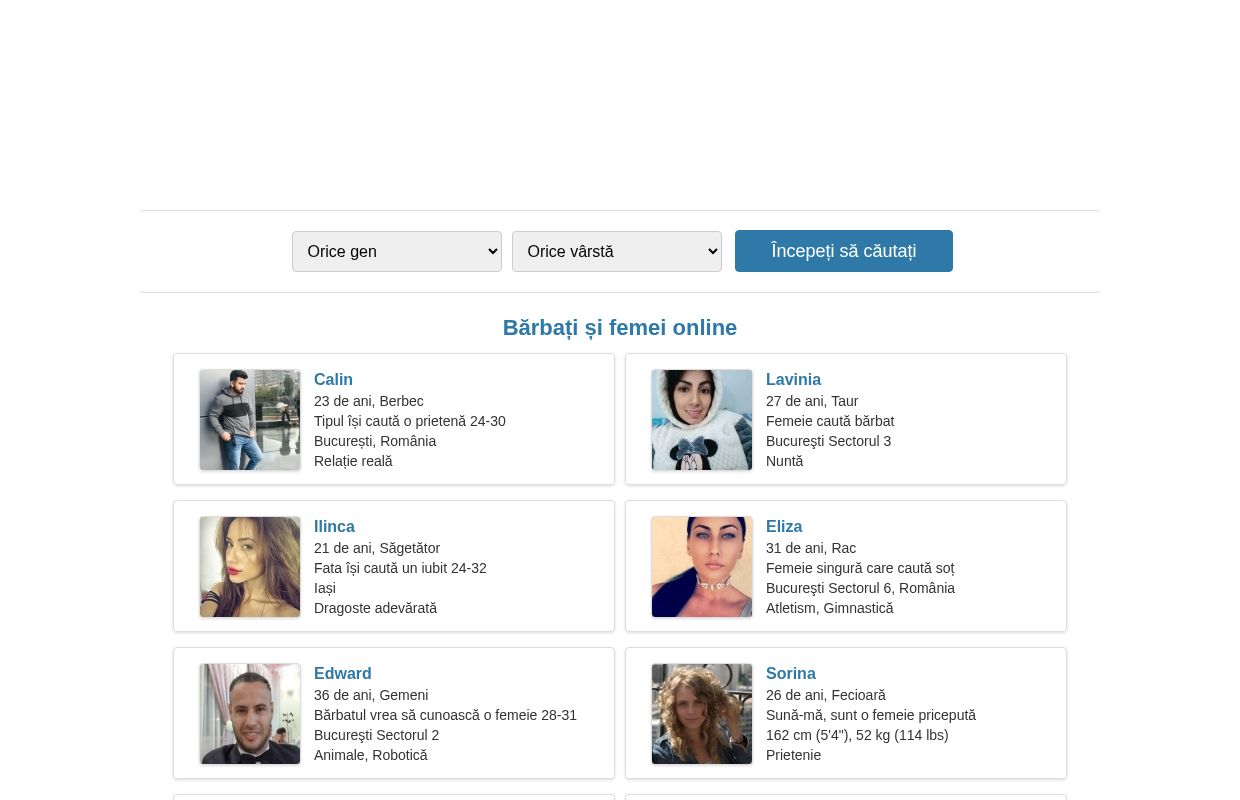The image size is (1240, 800).
Task: View Lavinia's profile picture
Action: [x=702, y=420]
